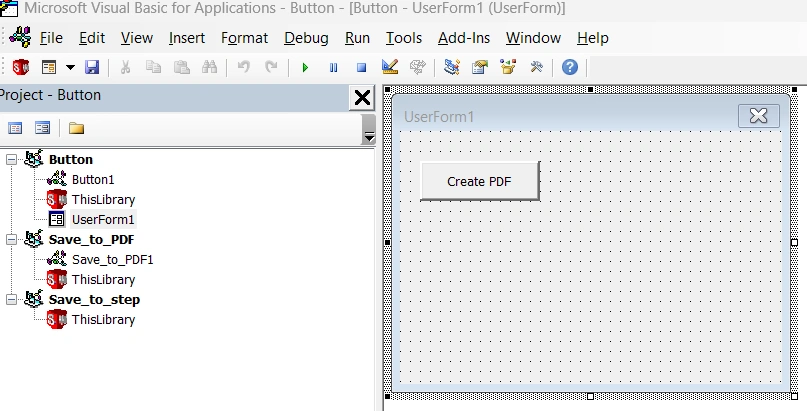This screenshot has width=807, height=411.
Task: Click the SOLIDWORKS view icon in toolbar
Action: click(21, 67)
